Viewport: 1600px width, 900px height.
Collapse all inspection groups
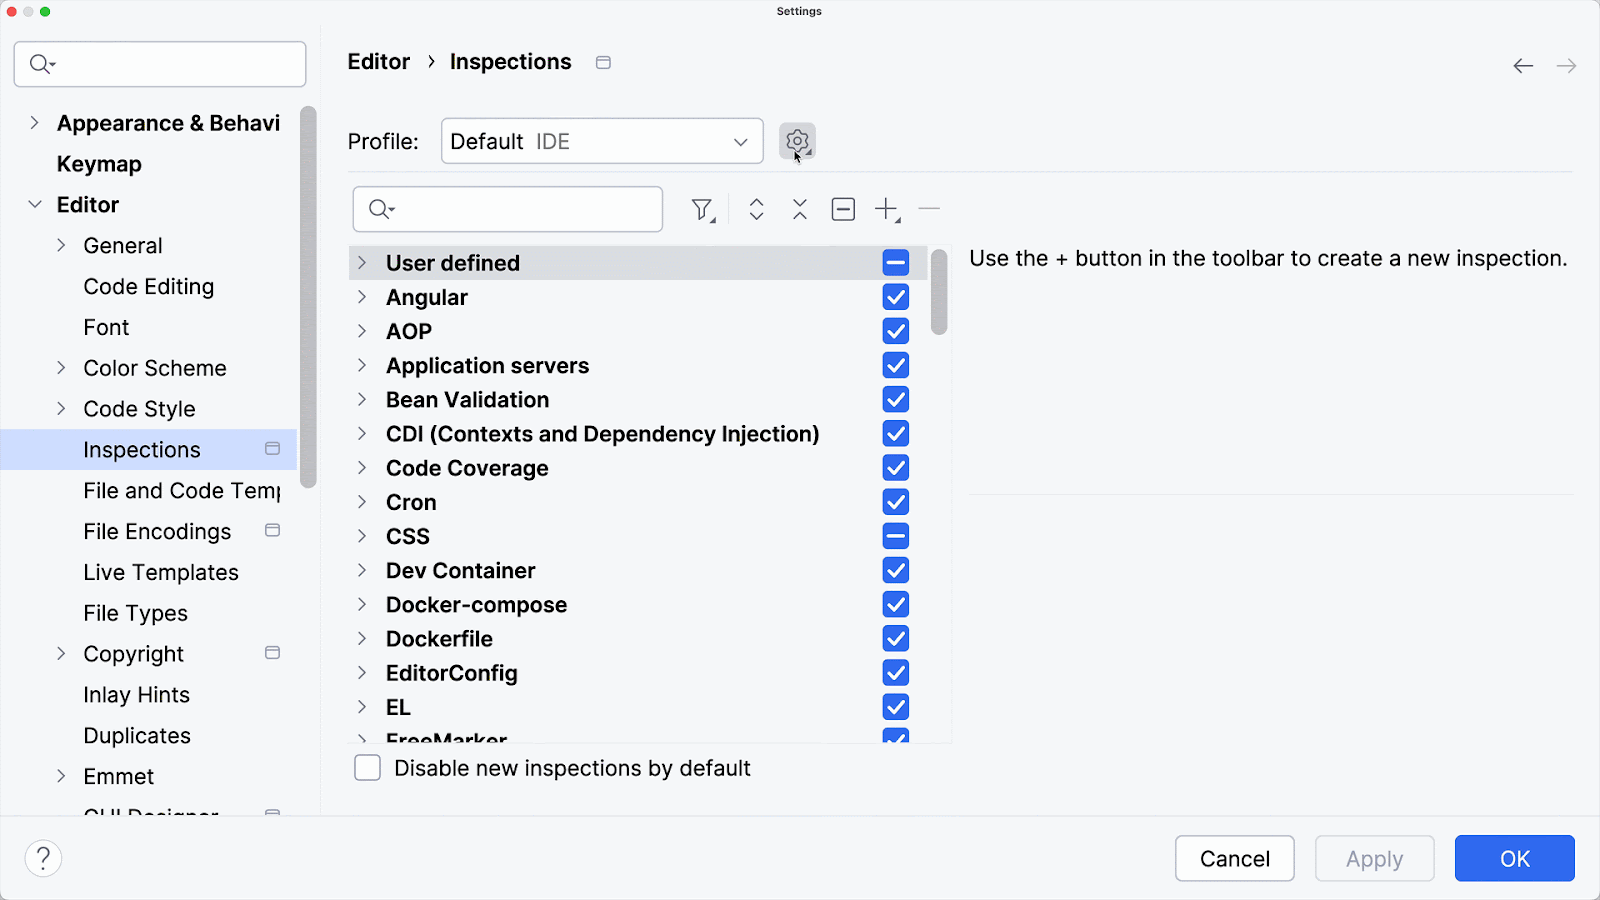(x=800, y=209)
